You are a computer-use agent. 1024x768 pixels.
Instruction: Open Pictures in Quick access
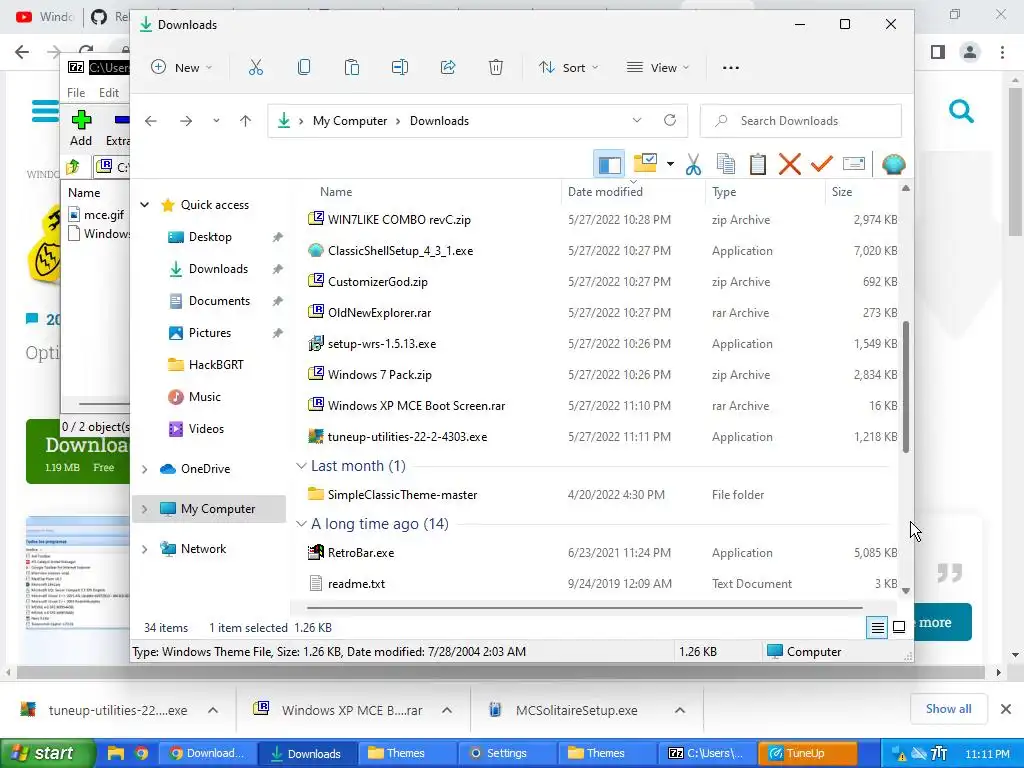click(x=210, y=332)
